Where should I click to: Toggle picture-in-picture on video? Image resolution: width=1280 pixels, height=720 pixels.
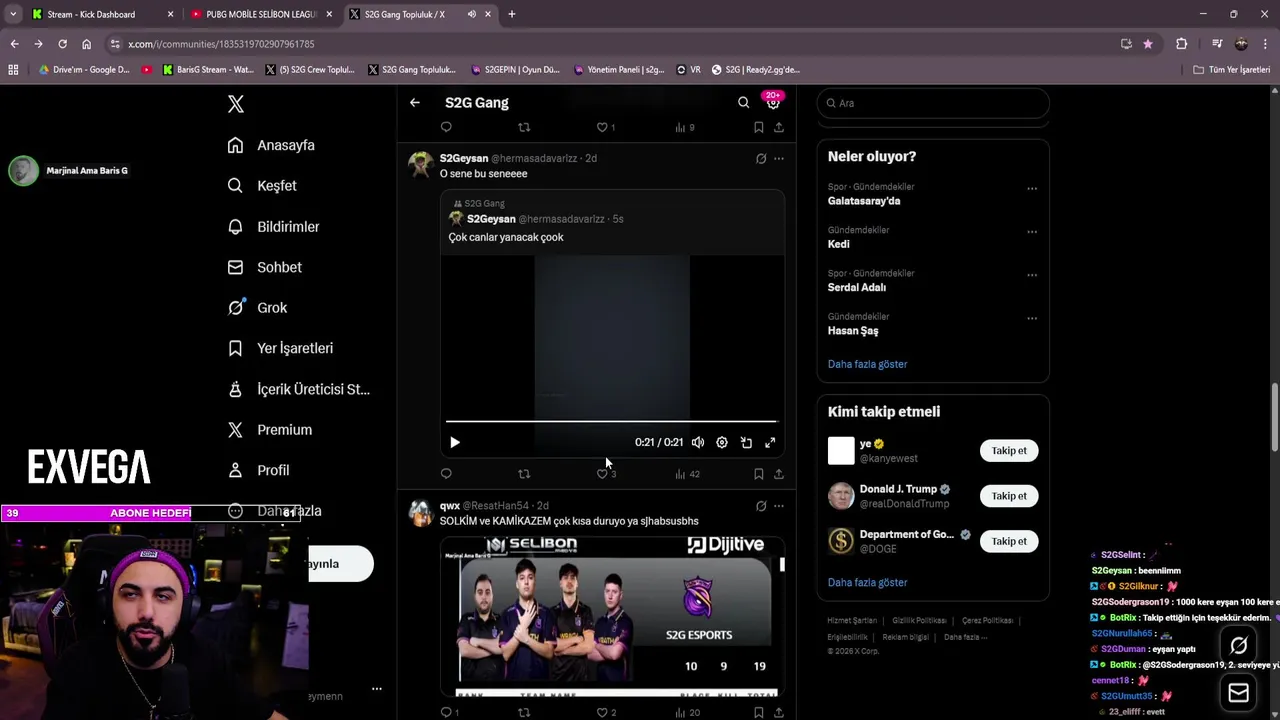[x=746, y=442]
